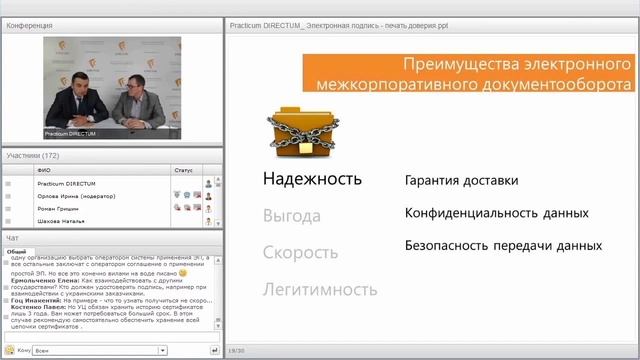
Task: Click the slide counter 19/30
Action: 236,351
